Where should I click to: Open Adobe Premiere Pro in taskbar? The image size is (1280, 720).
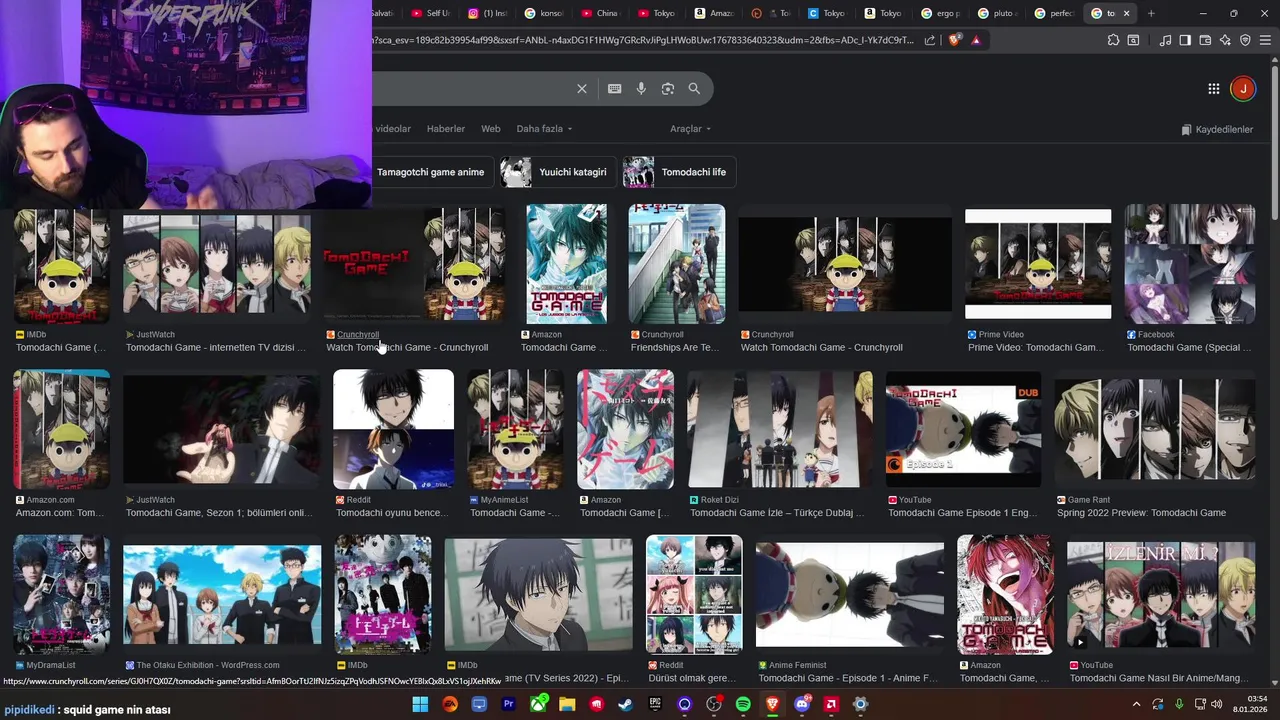click(508, 704)
